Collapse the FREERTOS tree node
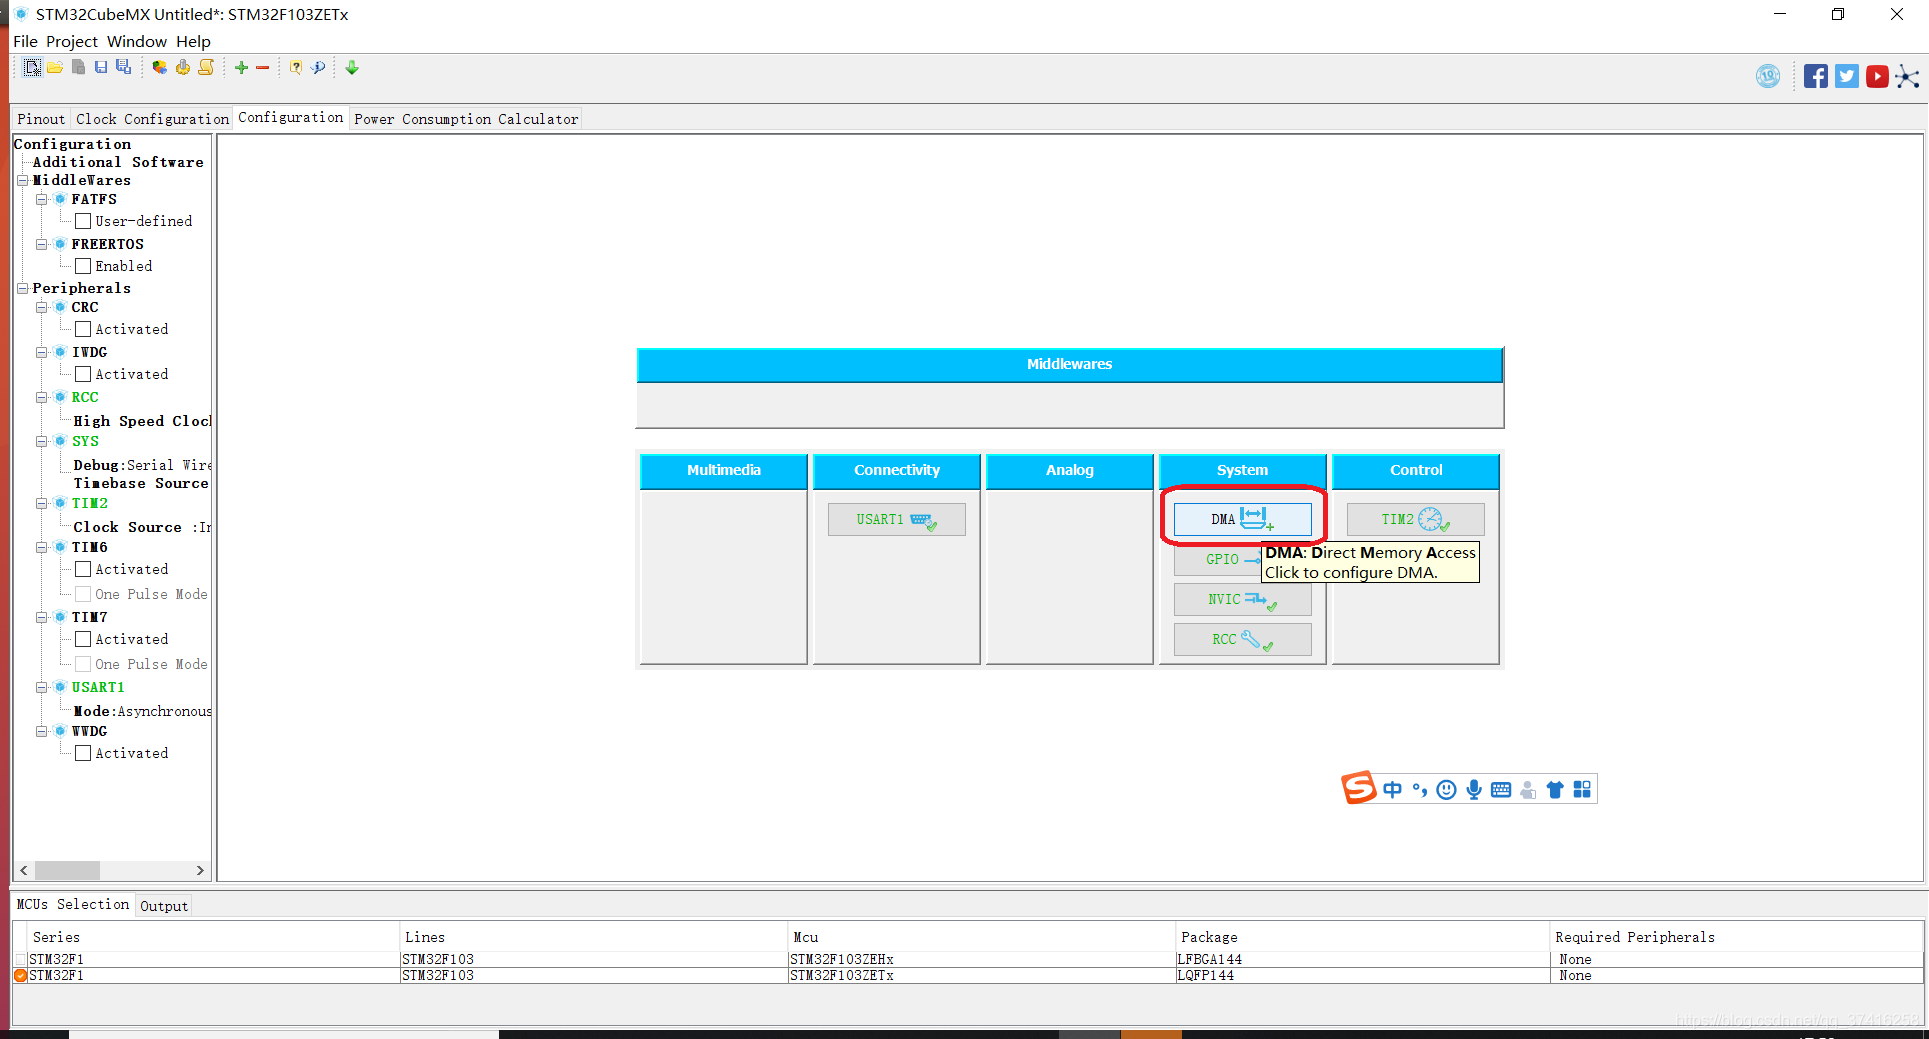This screenshot has height=1039, width=1929. tap(42, 244)
